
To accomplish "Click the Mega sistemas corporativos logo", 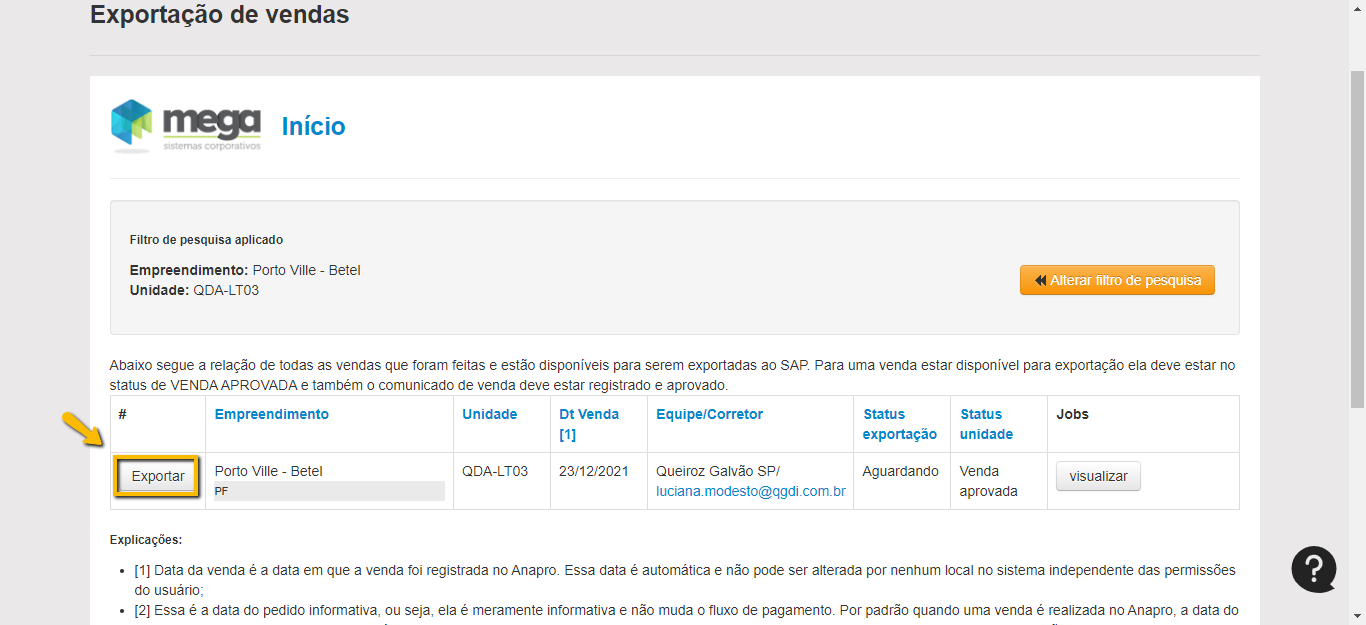I will (x=186, y=126).
